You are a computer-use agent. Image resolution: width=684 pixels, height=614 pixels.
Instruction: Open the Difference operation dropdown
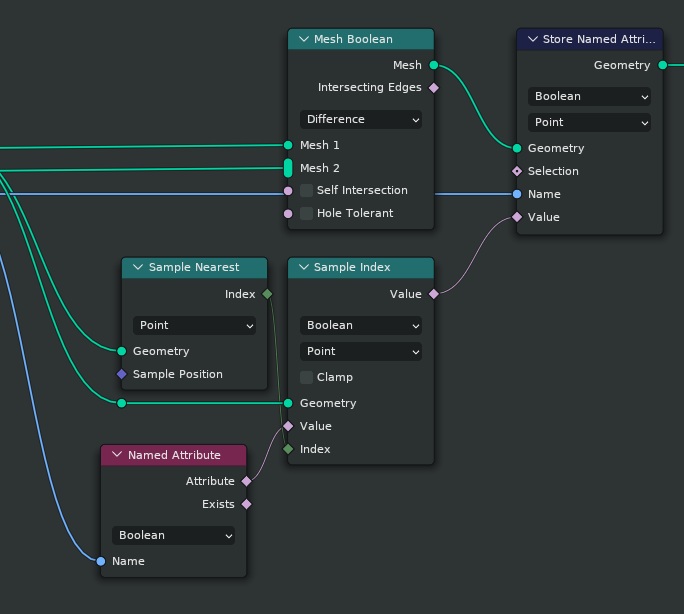[361, 119]
